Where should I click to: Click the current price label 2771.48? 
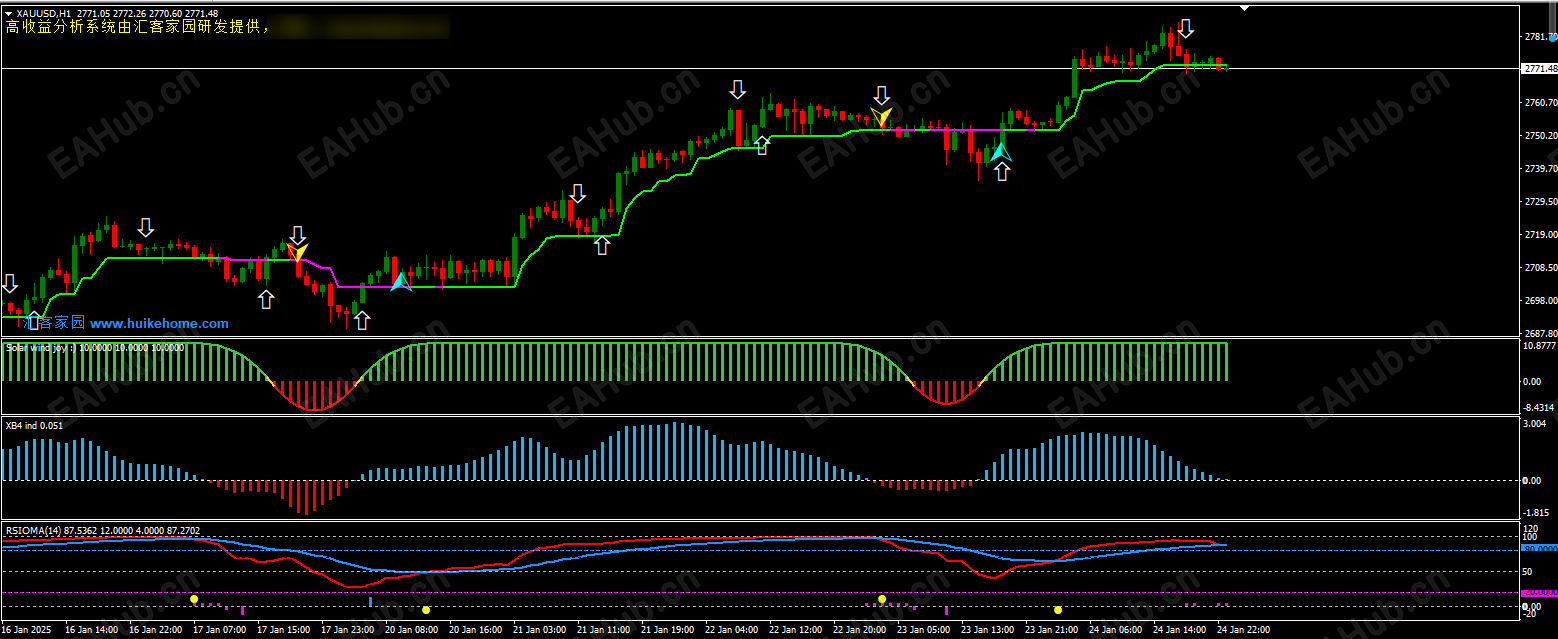coord(1539,69)
